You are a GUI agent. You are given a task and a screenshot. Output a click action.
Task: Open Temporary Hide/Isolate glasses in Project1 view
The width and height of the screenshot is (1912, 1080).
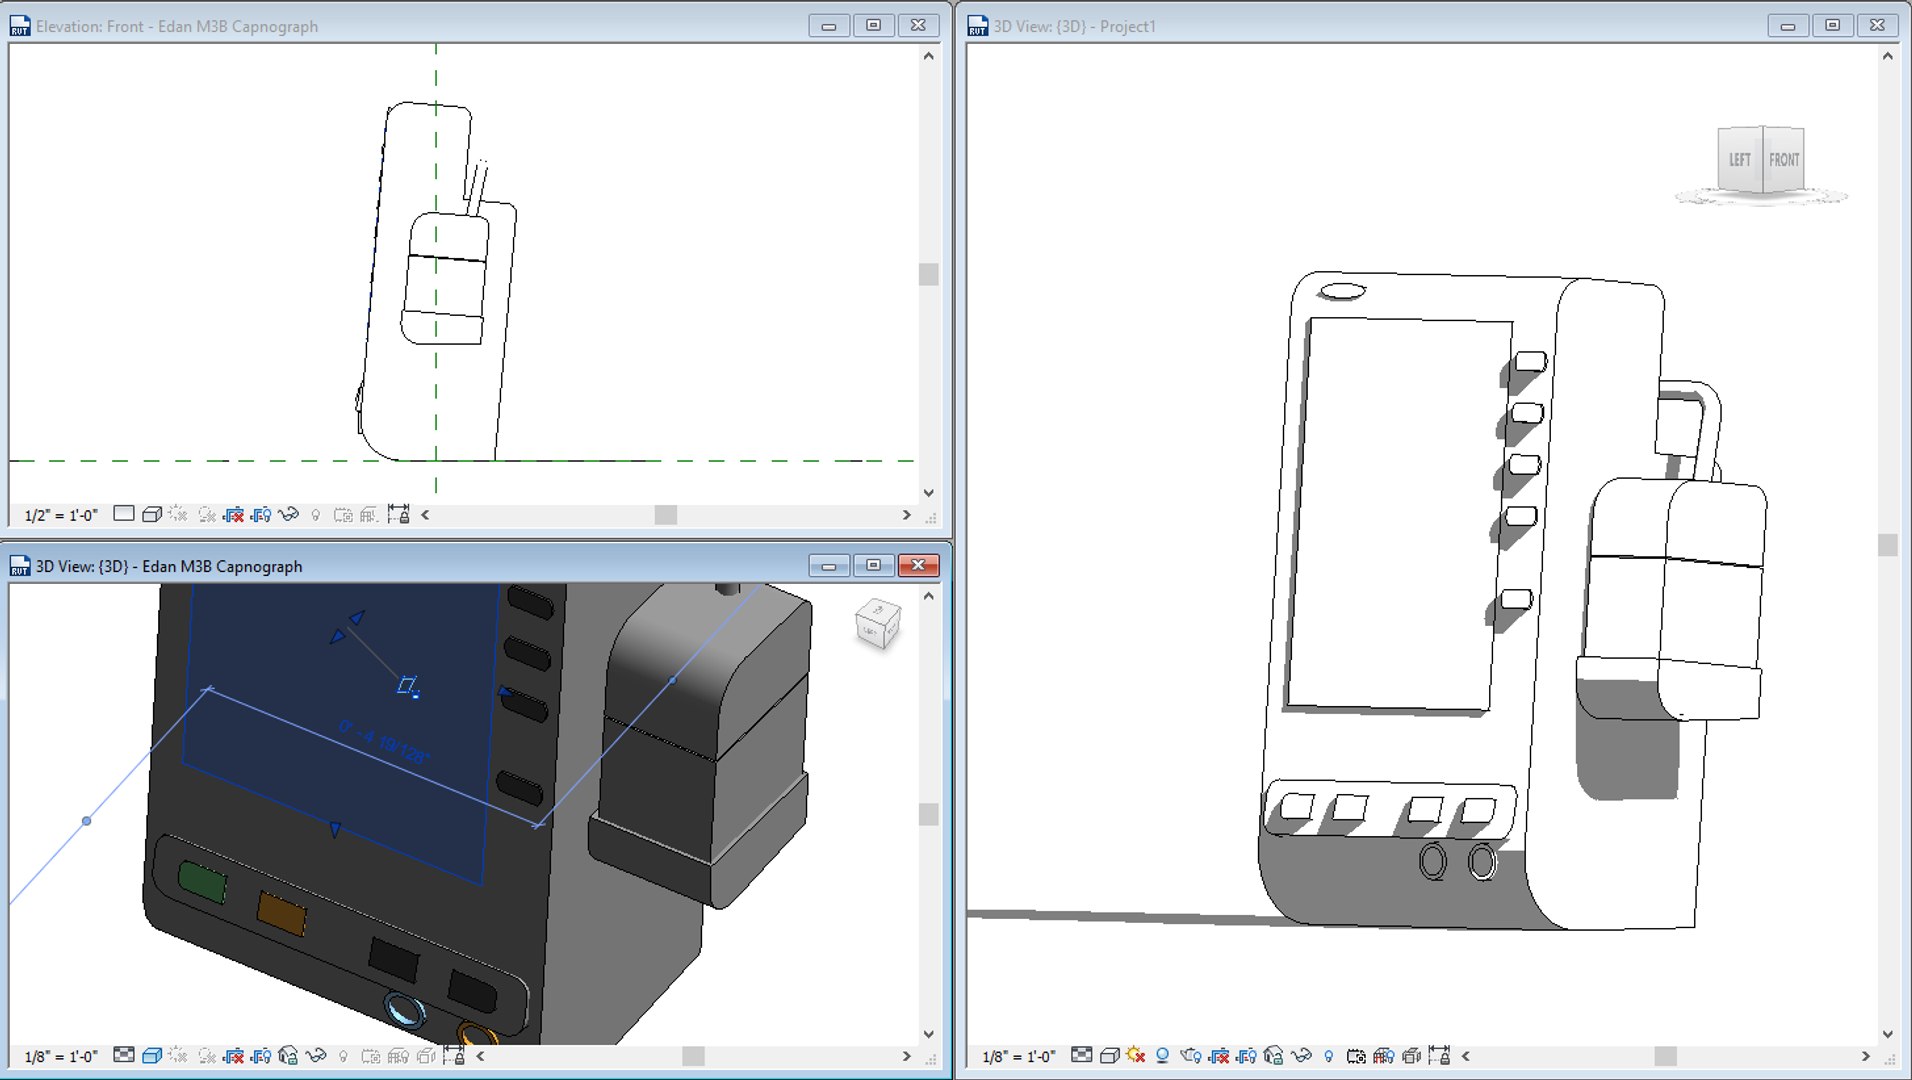point(1301,1055)
